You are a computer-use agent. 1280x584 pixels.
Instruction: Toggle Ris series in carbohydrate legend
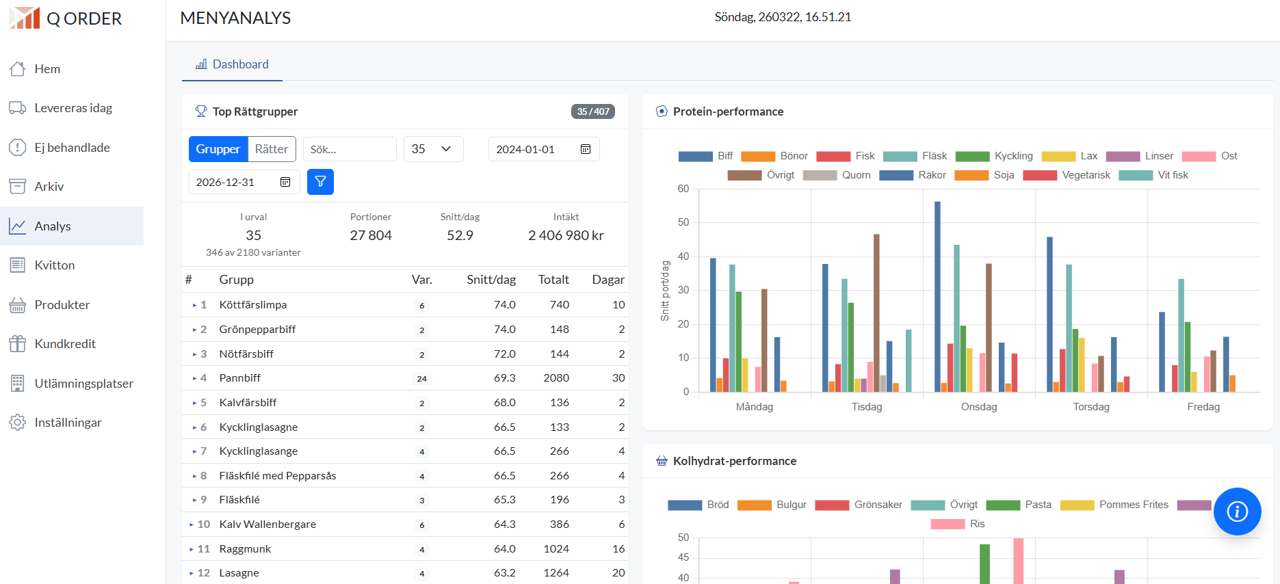pos(958,524)
